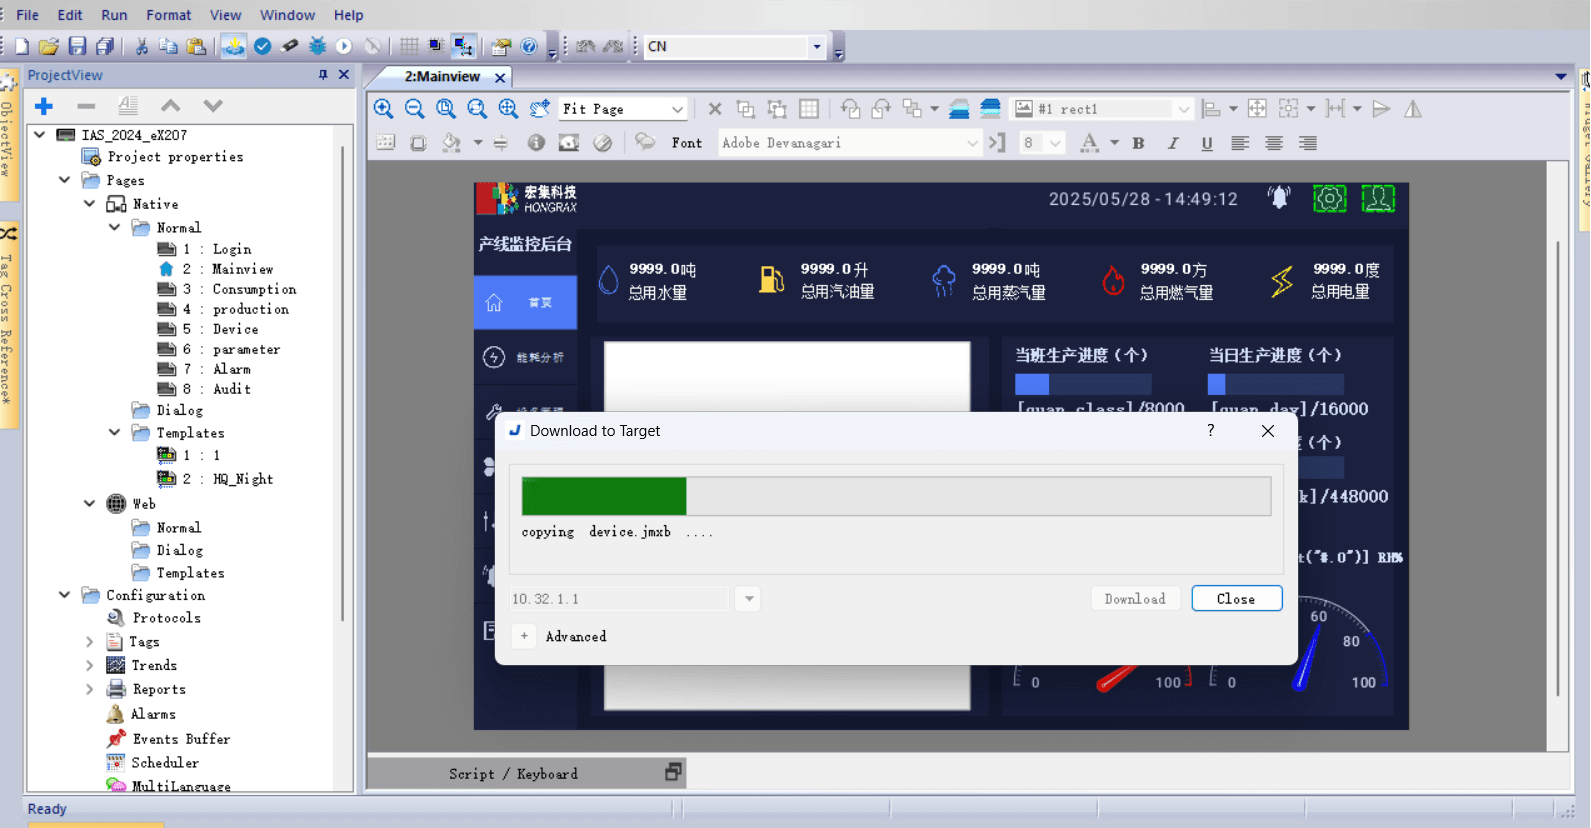Click the blue Help question mark toolbar icon
Viewport: 1591px width, 828px height.
(529, 46)
